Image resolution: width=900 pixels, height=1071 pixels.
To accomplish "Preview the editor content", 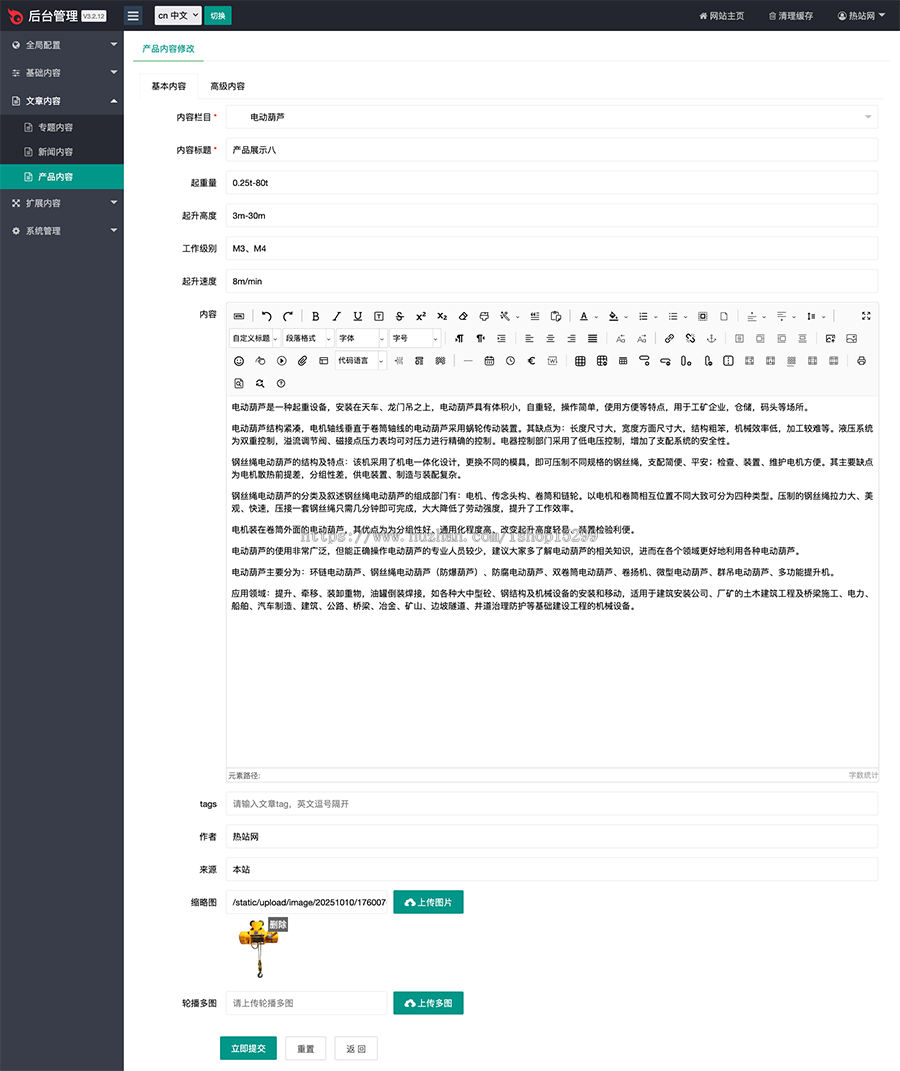I will coord(238,383).
